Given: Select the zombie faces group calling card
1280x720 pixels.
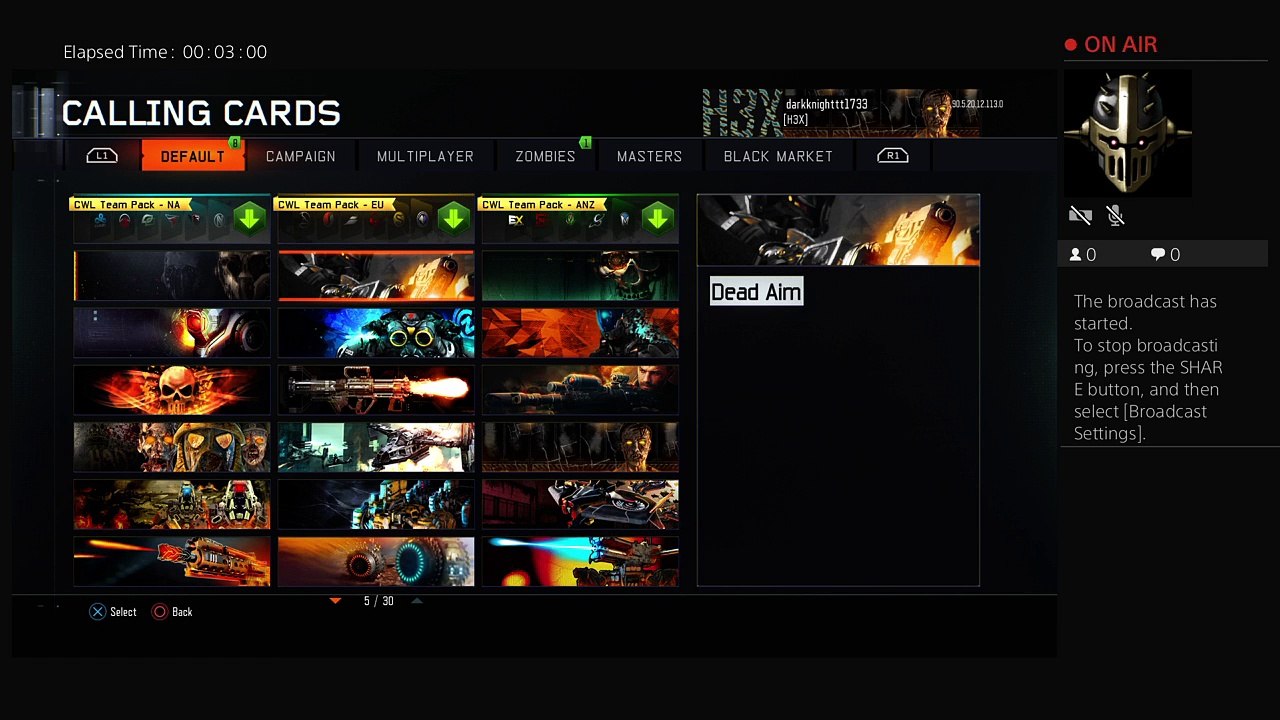Looking at the screenshot, I should click(172, 447).
